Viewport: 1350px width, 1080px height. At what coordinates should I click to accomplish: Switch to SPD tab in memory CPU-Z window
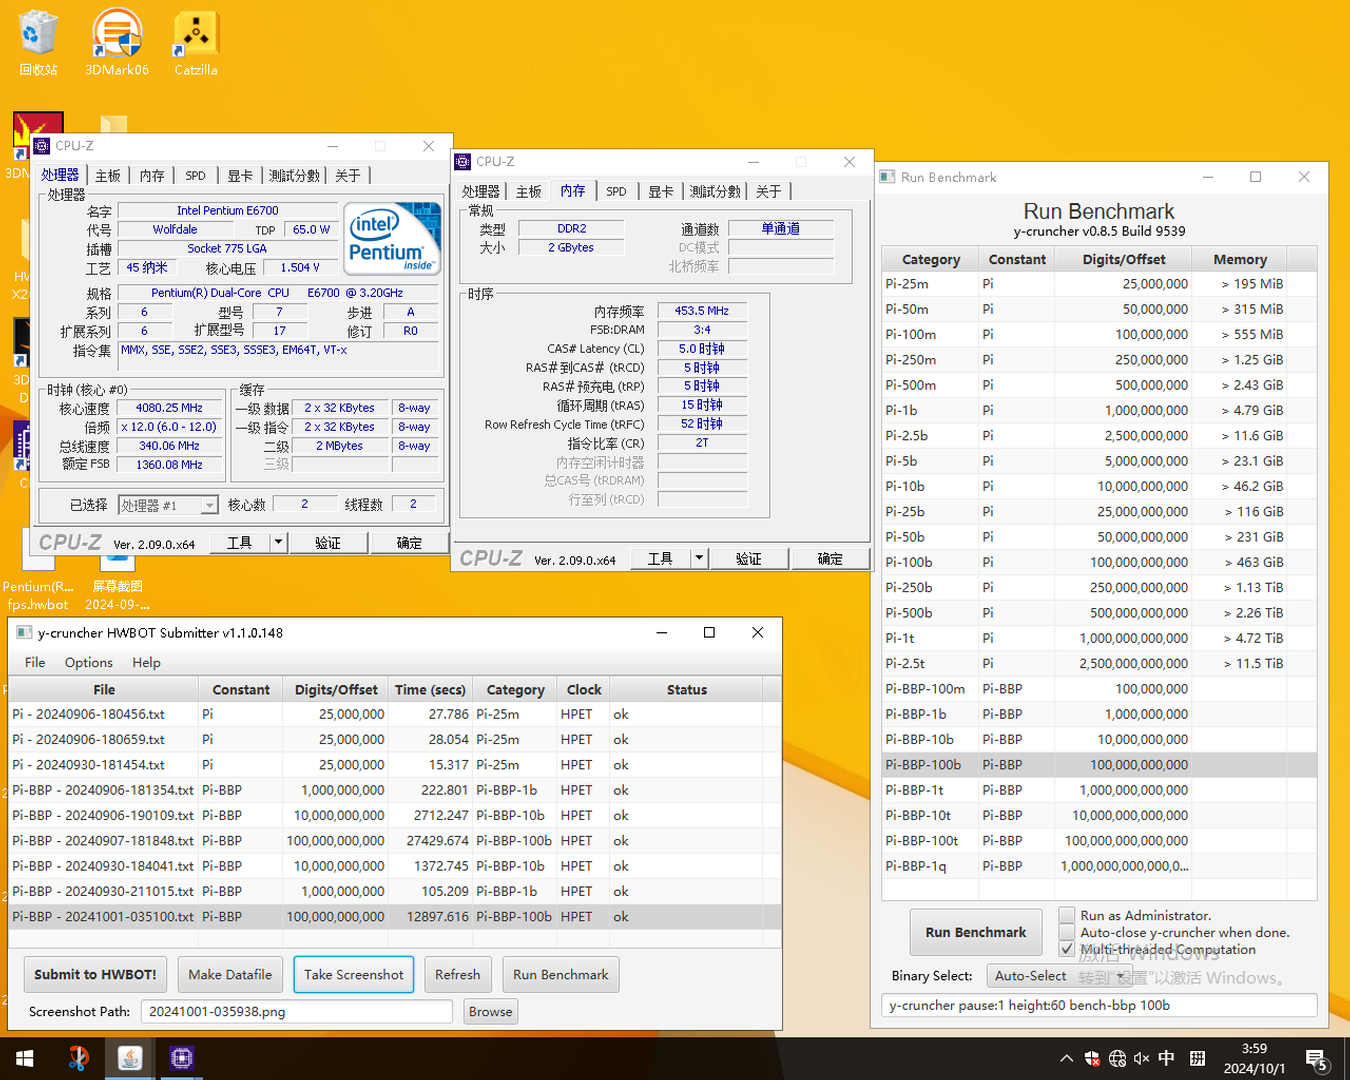click(x=616, y=192)
